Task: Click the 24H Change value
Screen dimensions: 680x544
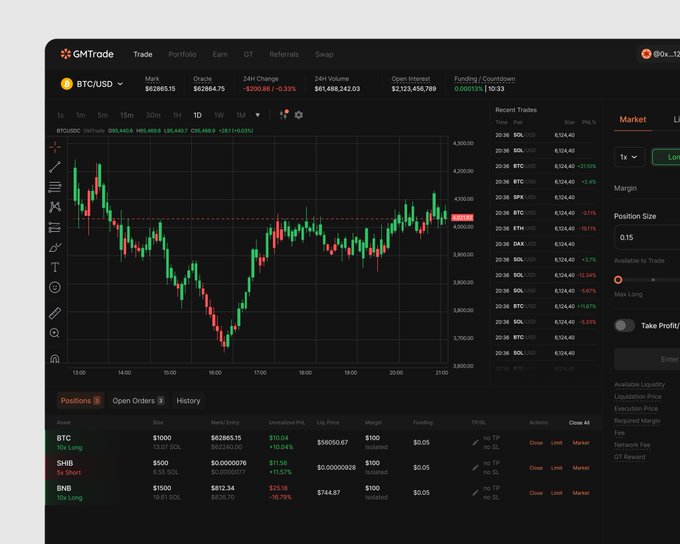Action: click(269, 89)
